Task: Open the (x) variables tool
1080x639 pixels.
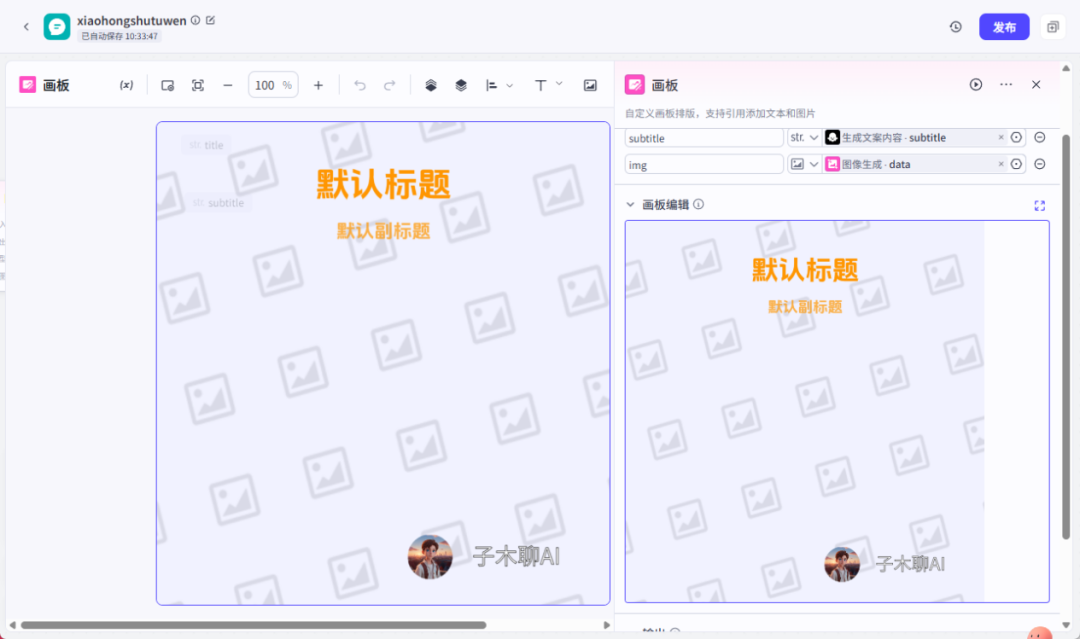Action: [x=126, y=85]
